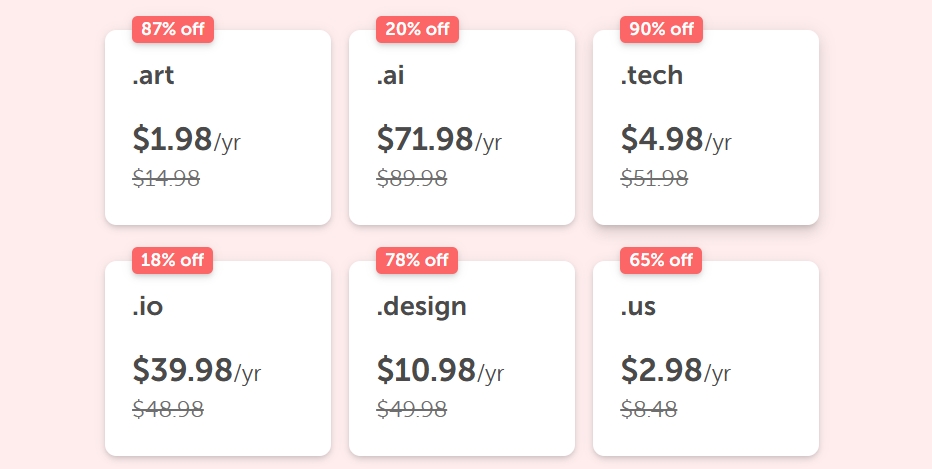932x469 pixels.
Task: Click the $1.98/yr price
Action: (x=186, y=139)
